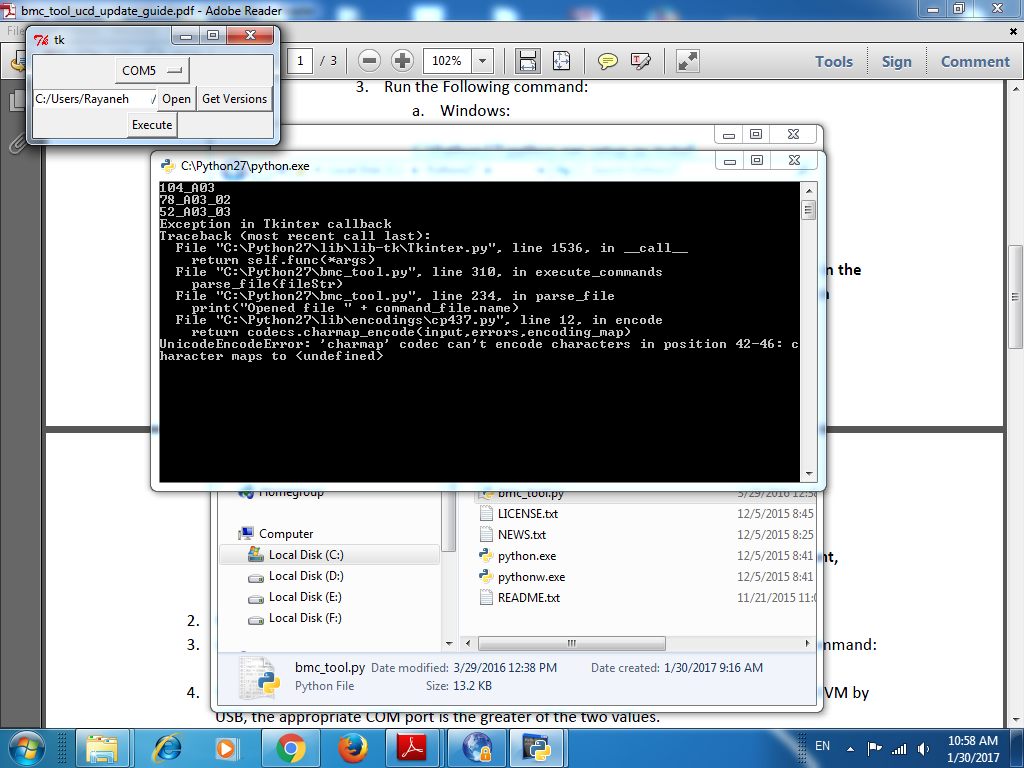Click the zoom in plus icon in Adobe Reader
1024x768 pixels.
pyautogui.click(x=402, y=61)
